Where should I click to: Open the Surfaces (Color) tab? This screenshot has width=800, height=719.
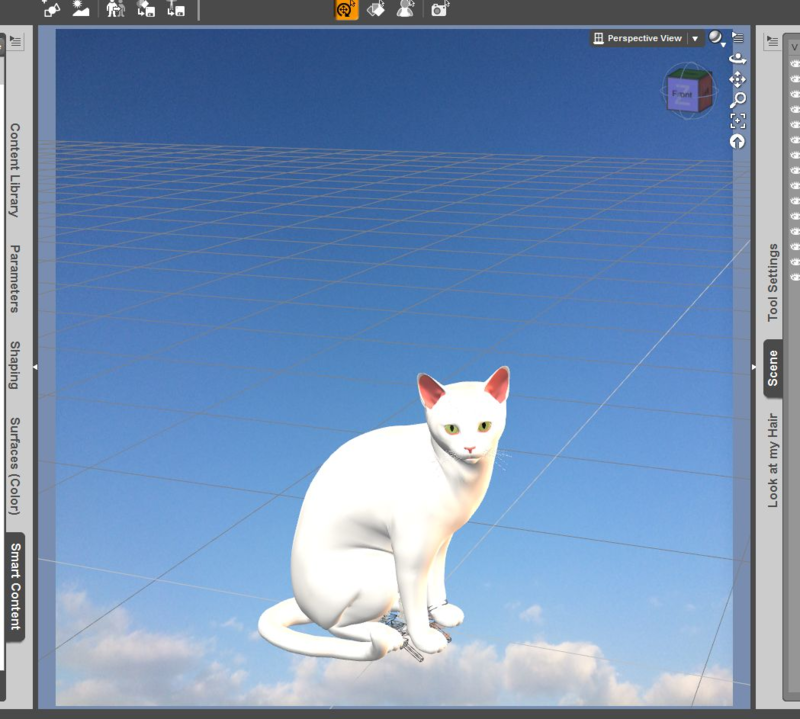15,466
